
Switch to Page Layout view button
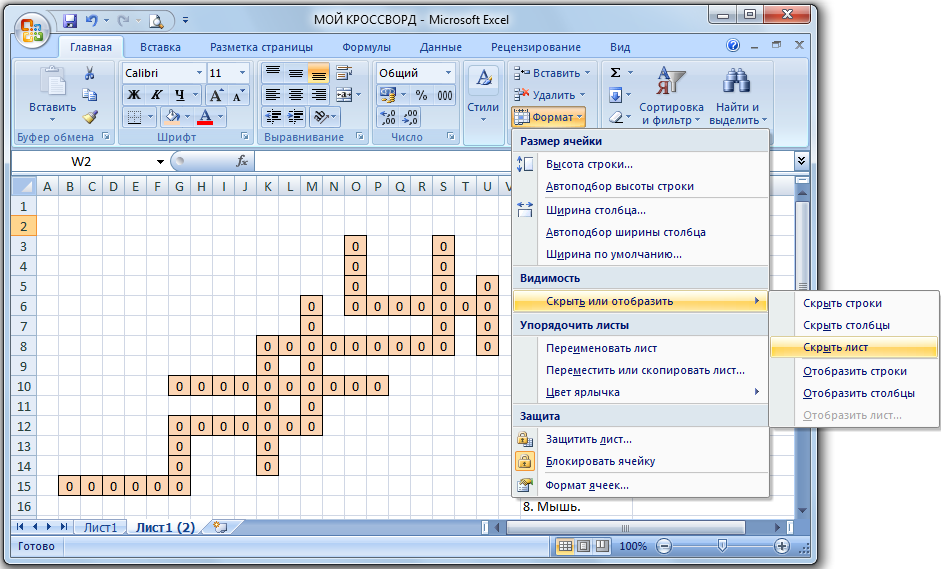(x=583, y=546)
